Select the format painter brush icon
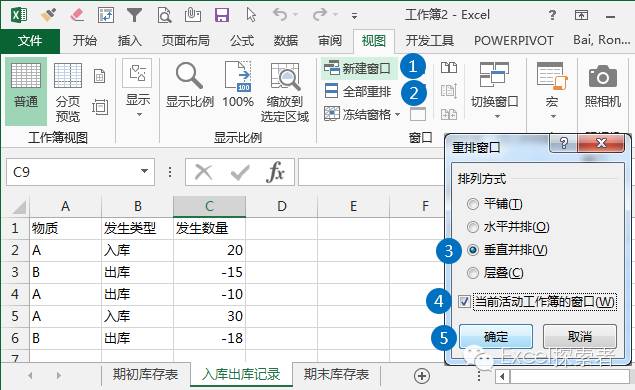 click(x=49, y=15)
